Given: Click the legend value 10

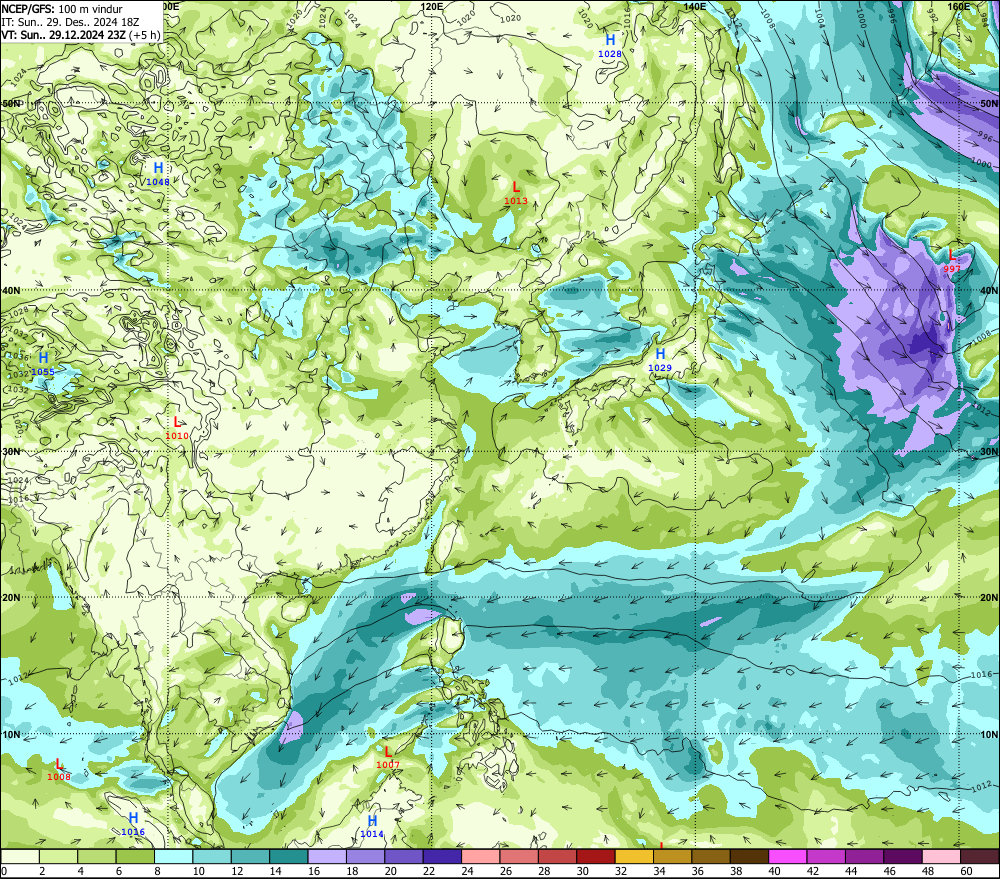Looking at the screenshot, I should (199, 871).
